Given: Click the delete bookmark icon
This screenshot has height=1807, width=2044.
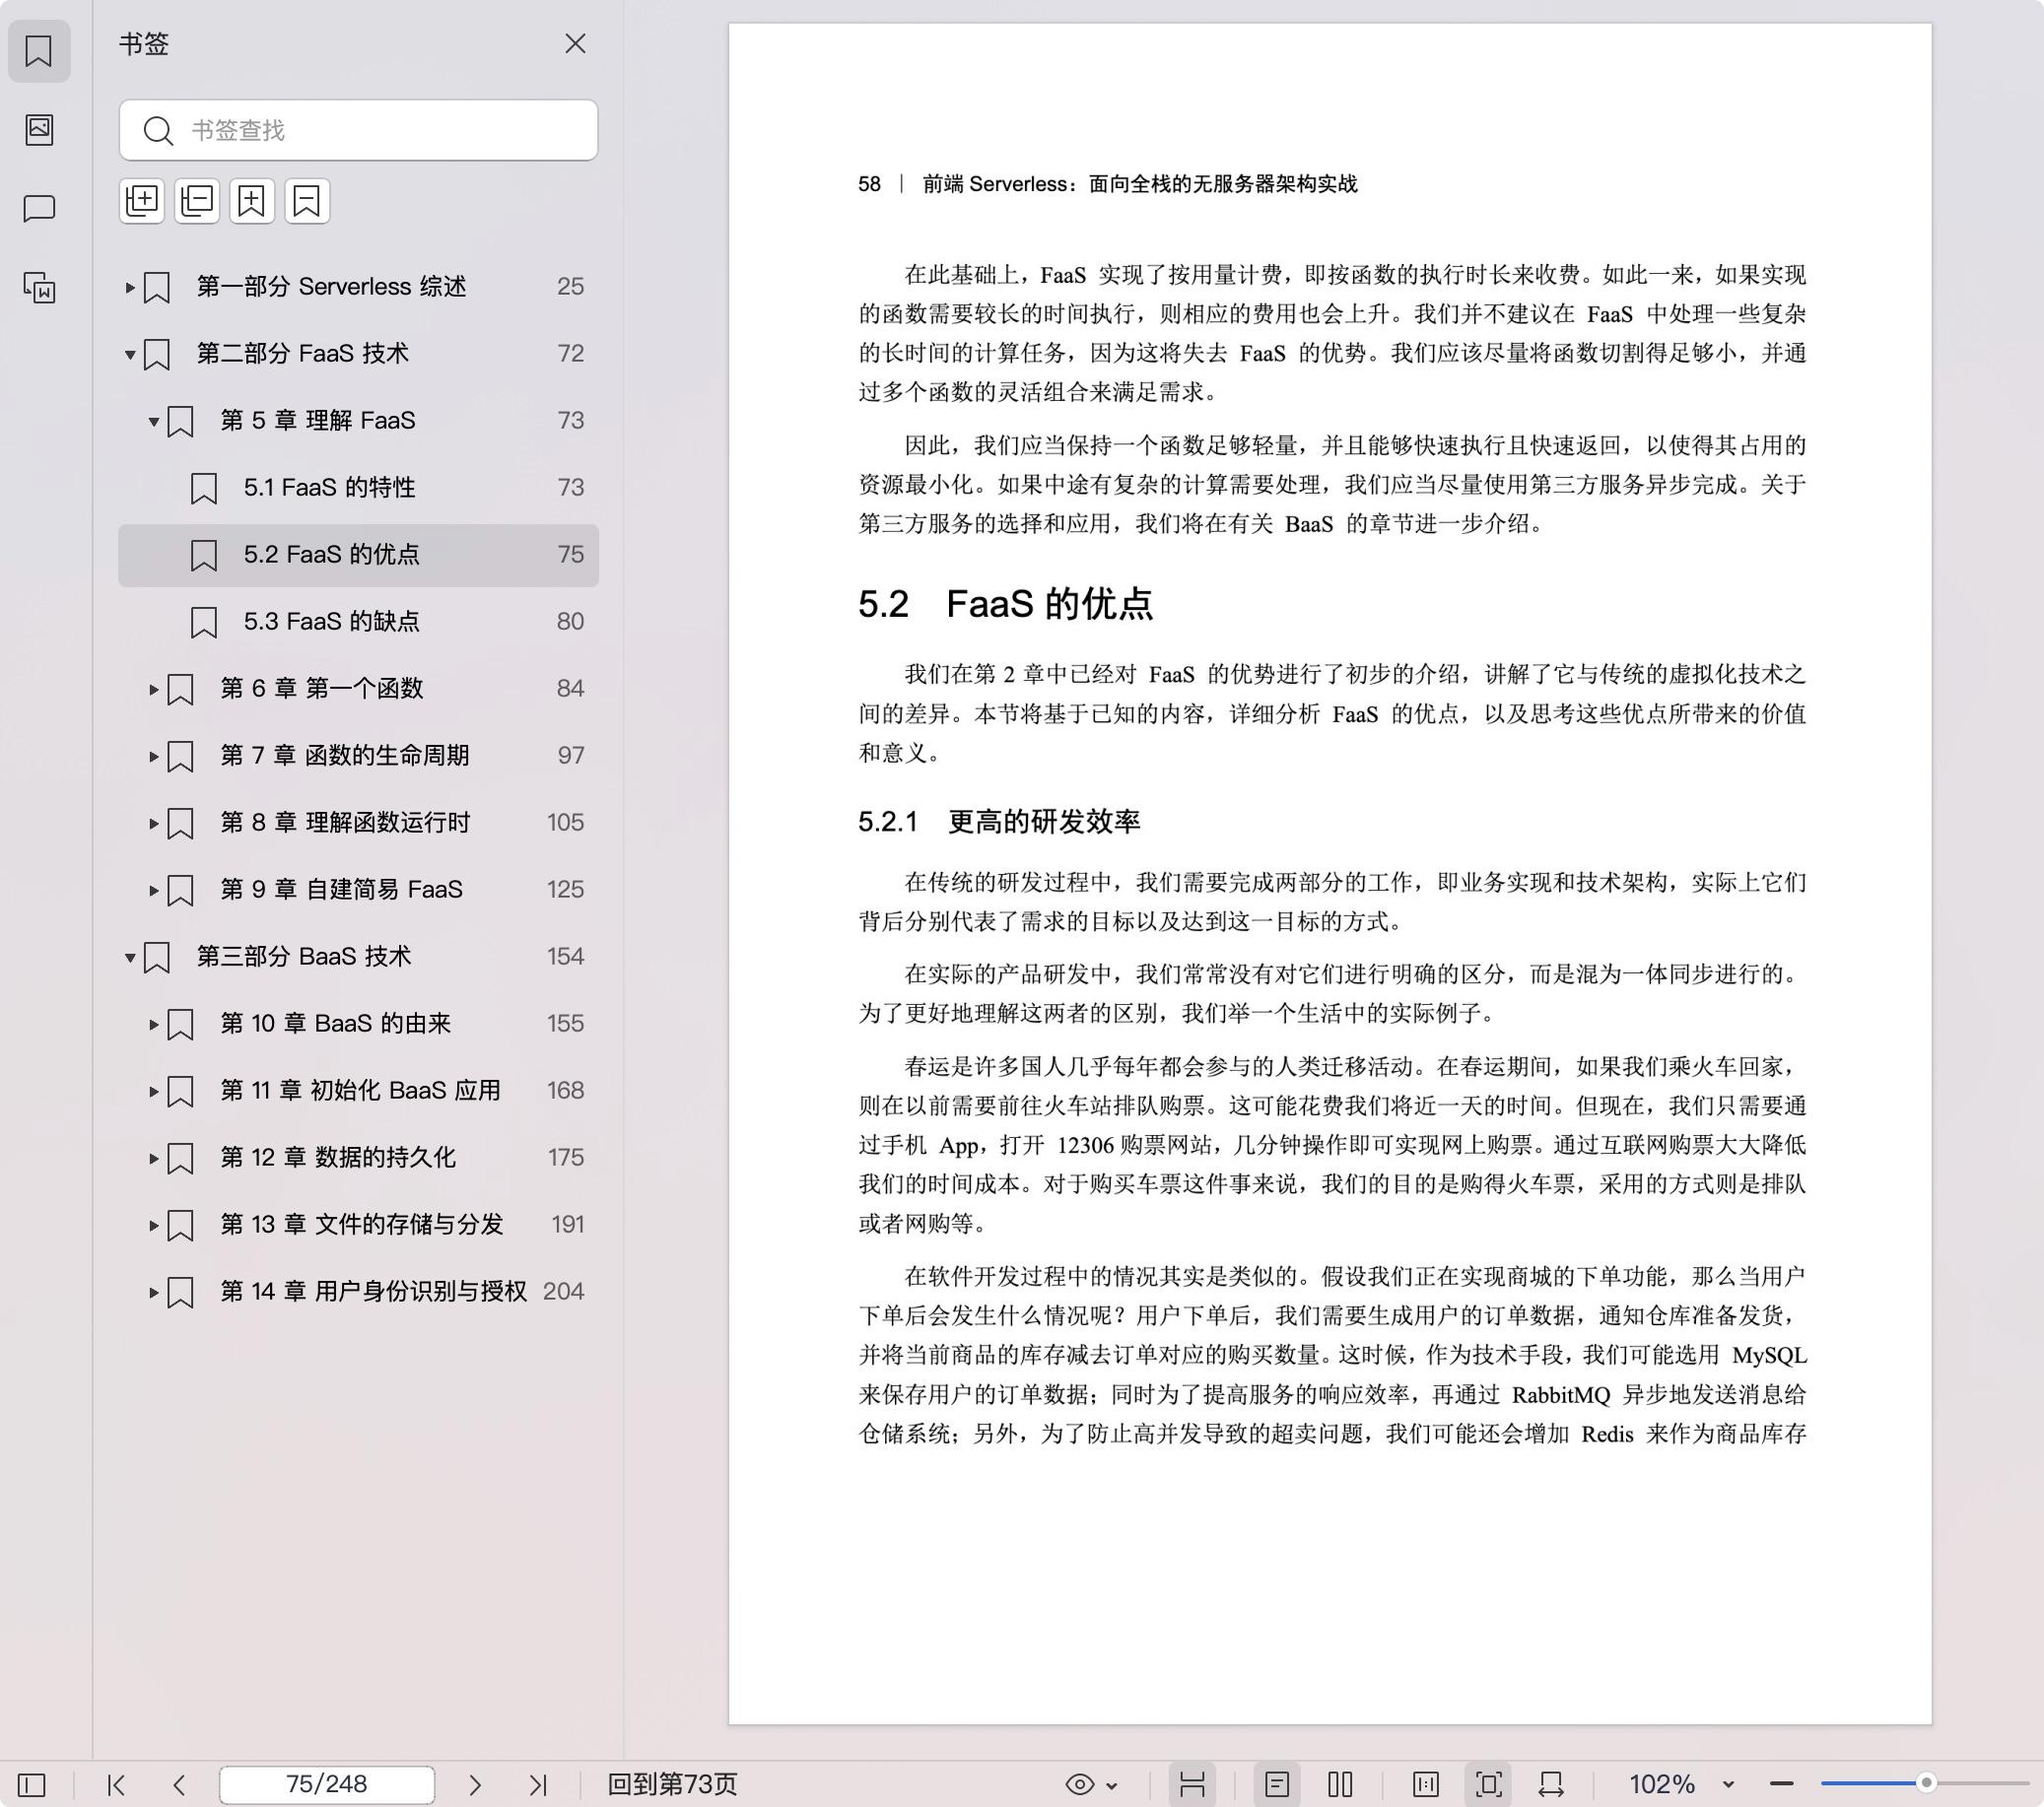Looking at the screenshot, I should tap(307, 201).
